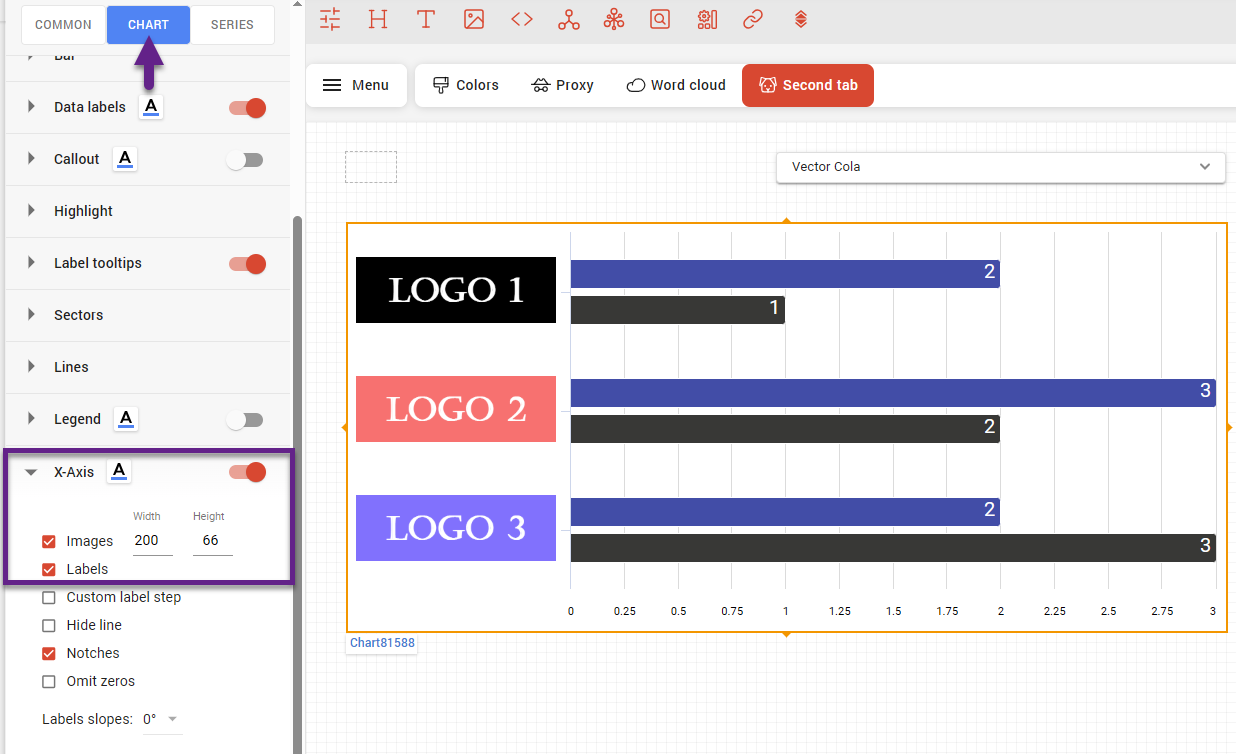Check the Hide line checkbox
The width and height of the screenshot is (1236, 754).
(49, 625)
